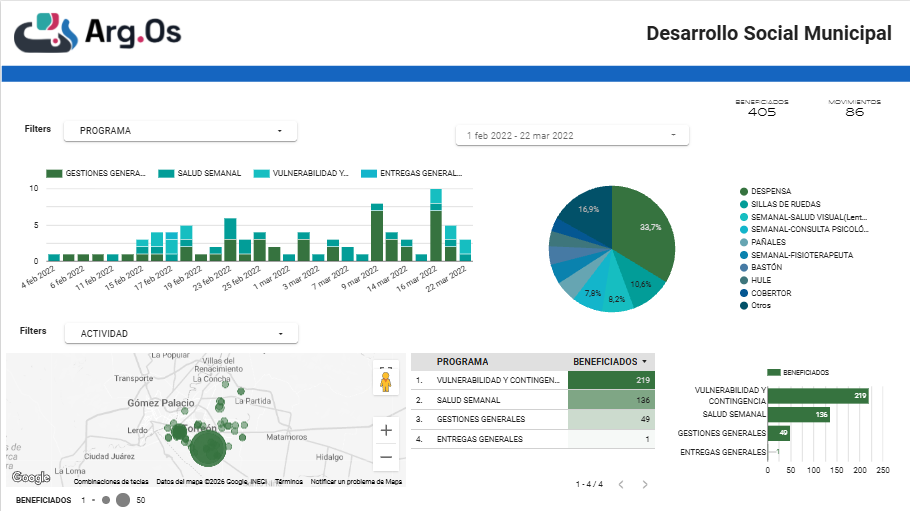Screen dimensions: 910x511
Task: Click Notificar un problema de Maps link
Action: pyautogui.click(x=356, y=481)
